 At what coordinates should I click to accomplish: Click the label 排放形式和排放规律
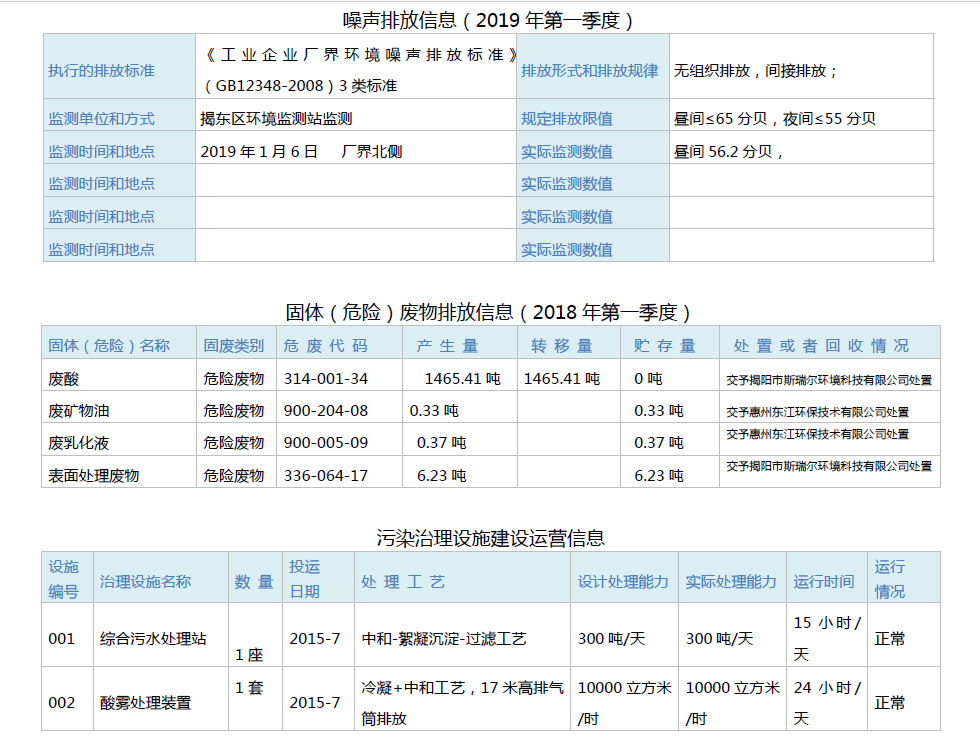pyautogui.click(x=589, y=71)
